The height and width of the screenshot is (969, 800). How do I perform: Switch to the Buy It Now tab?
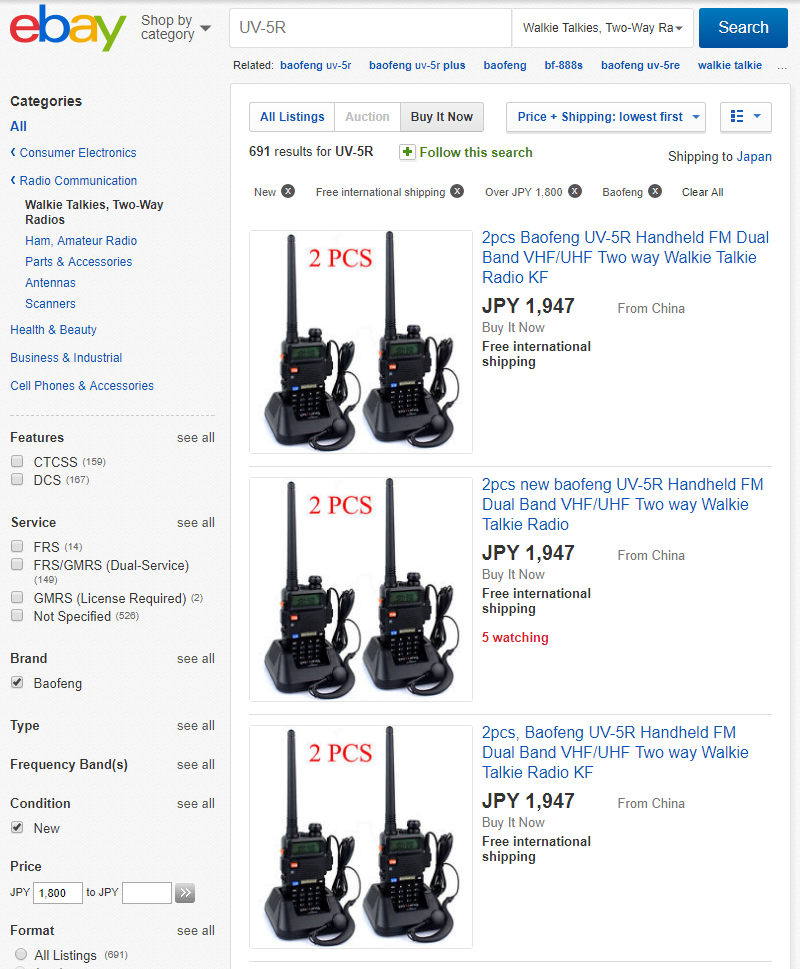[x=442, y=117]
